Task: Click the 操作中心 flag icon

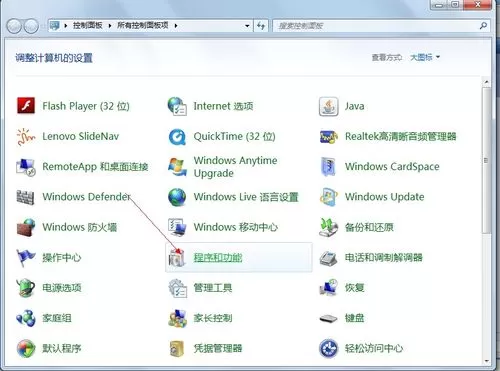Action: point(26,258)
